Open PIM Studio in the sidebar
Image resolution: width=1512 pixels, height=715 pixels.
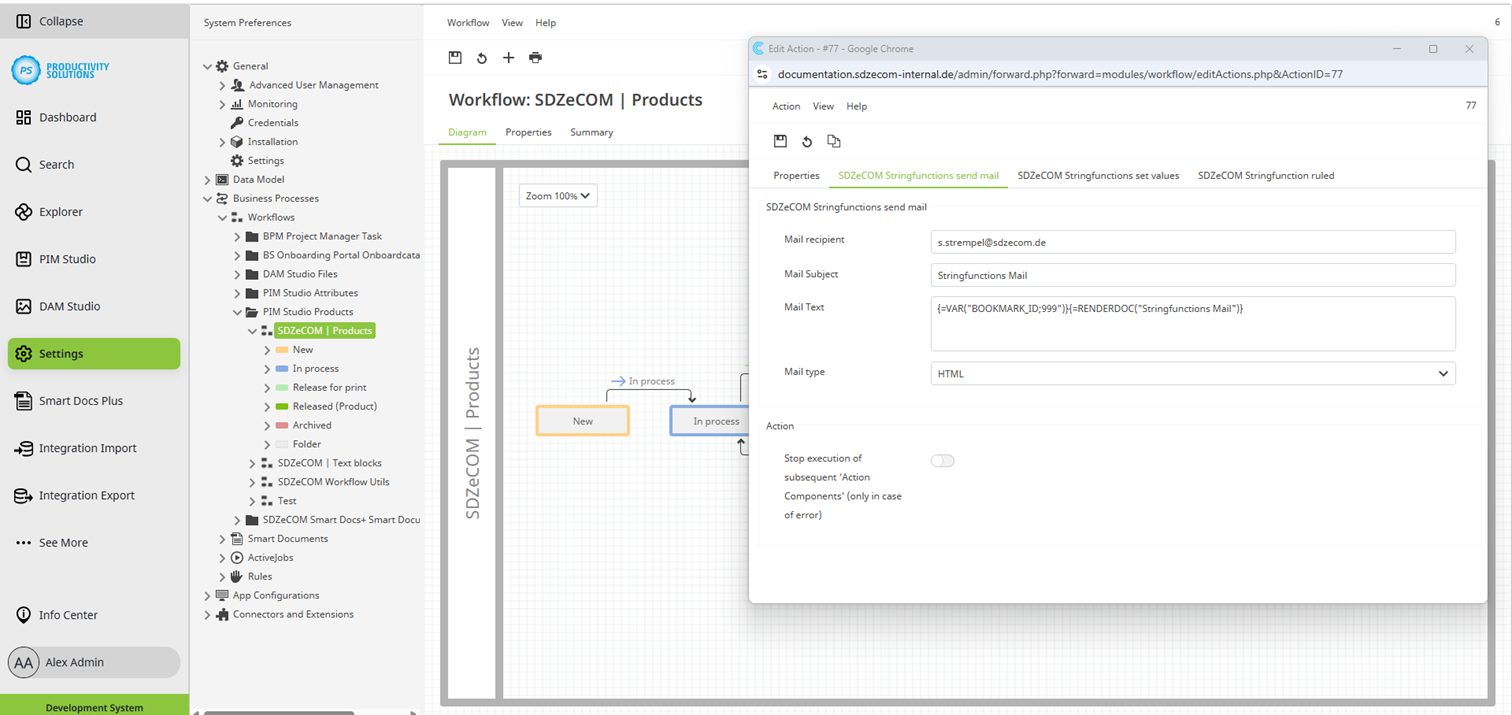pos(67,259)
